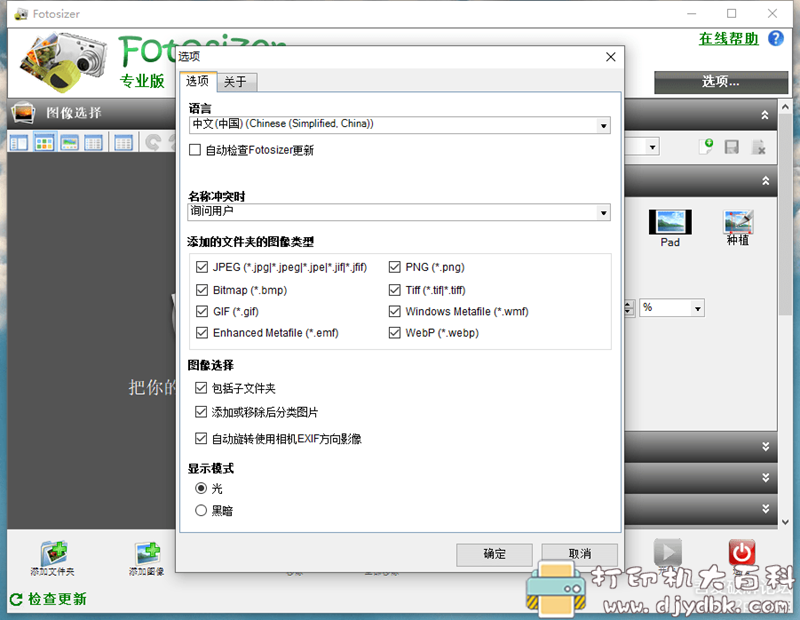800x620 pixels.
Task: Toggle Windows Metafile (*.wmf) checkbox
Action: click(394, 311)
